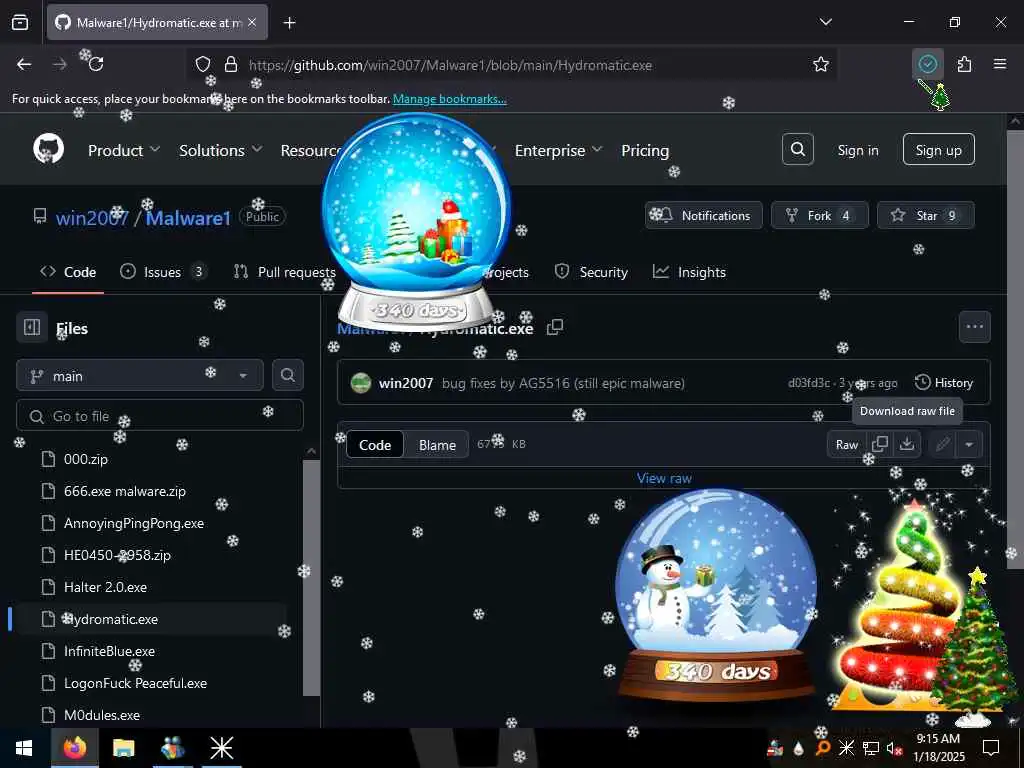Viewport: 1024px width, 768px height.
Task: Switch to the Blame view toggle
Action: (437, 445)
